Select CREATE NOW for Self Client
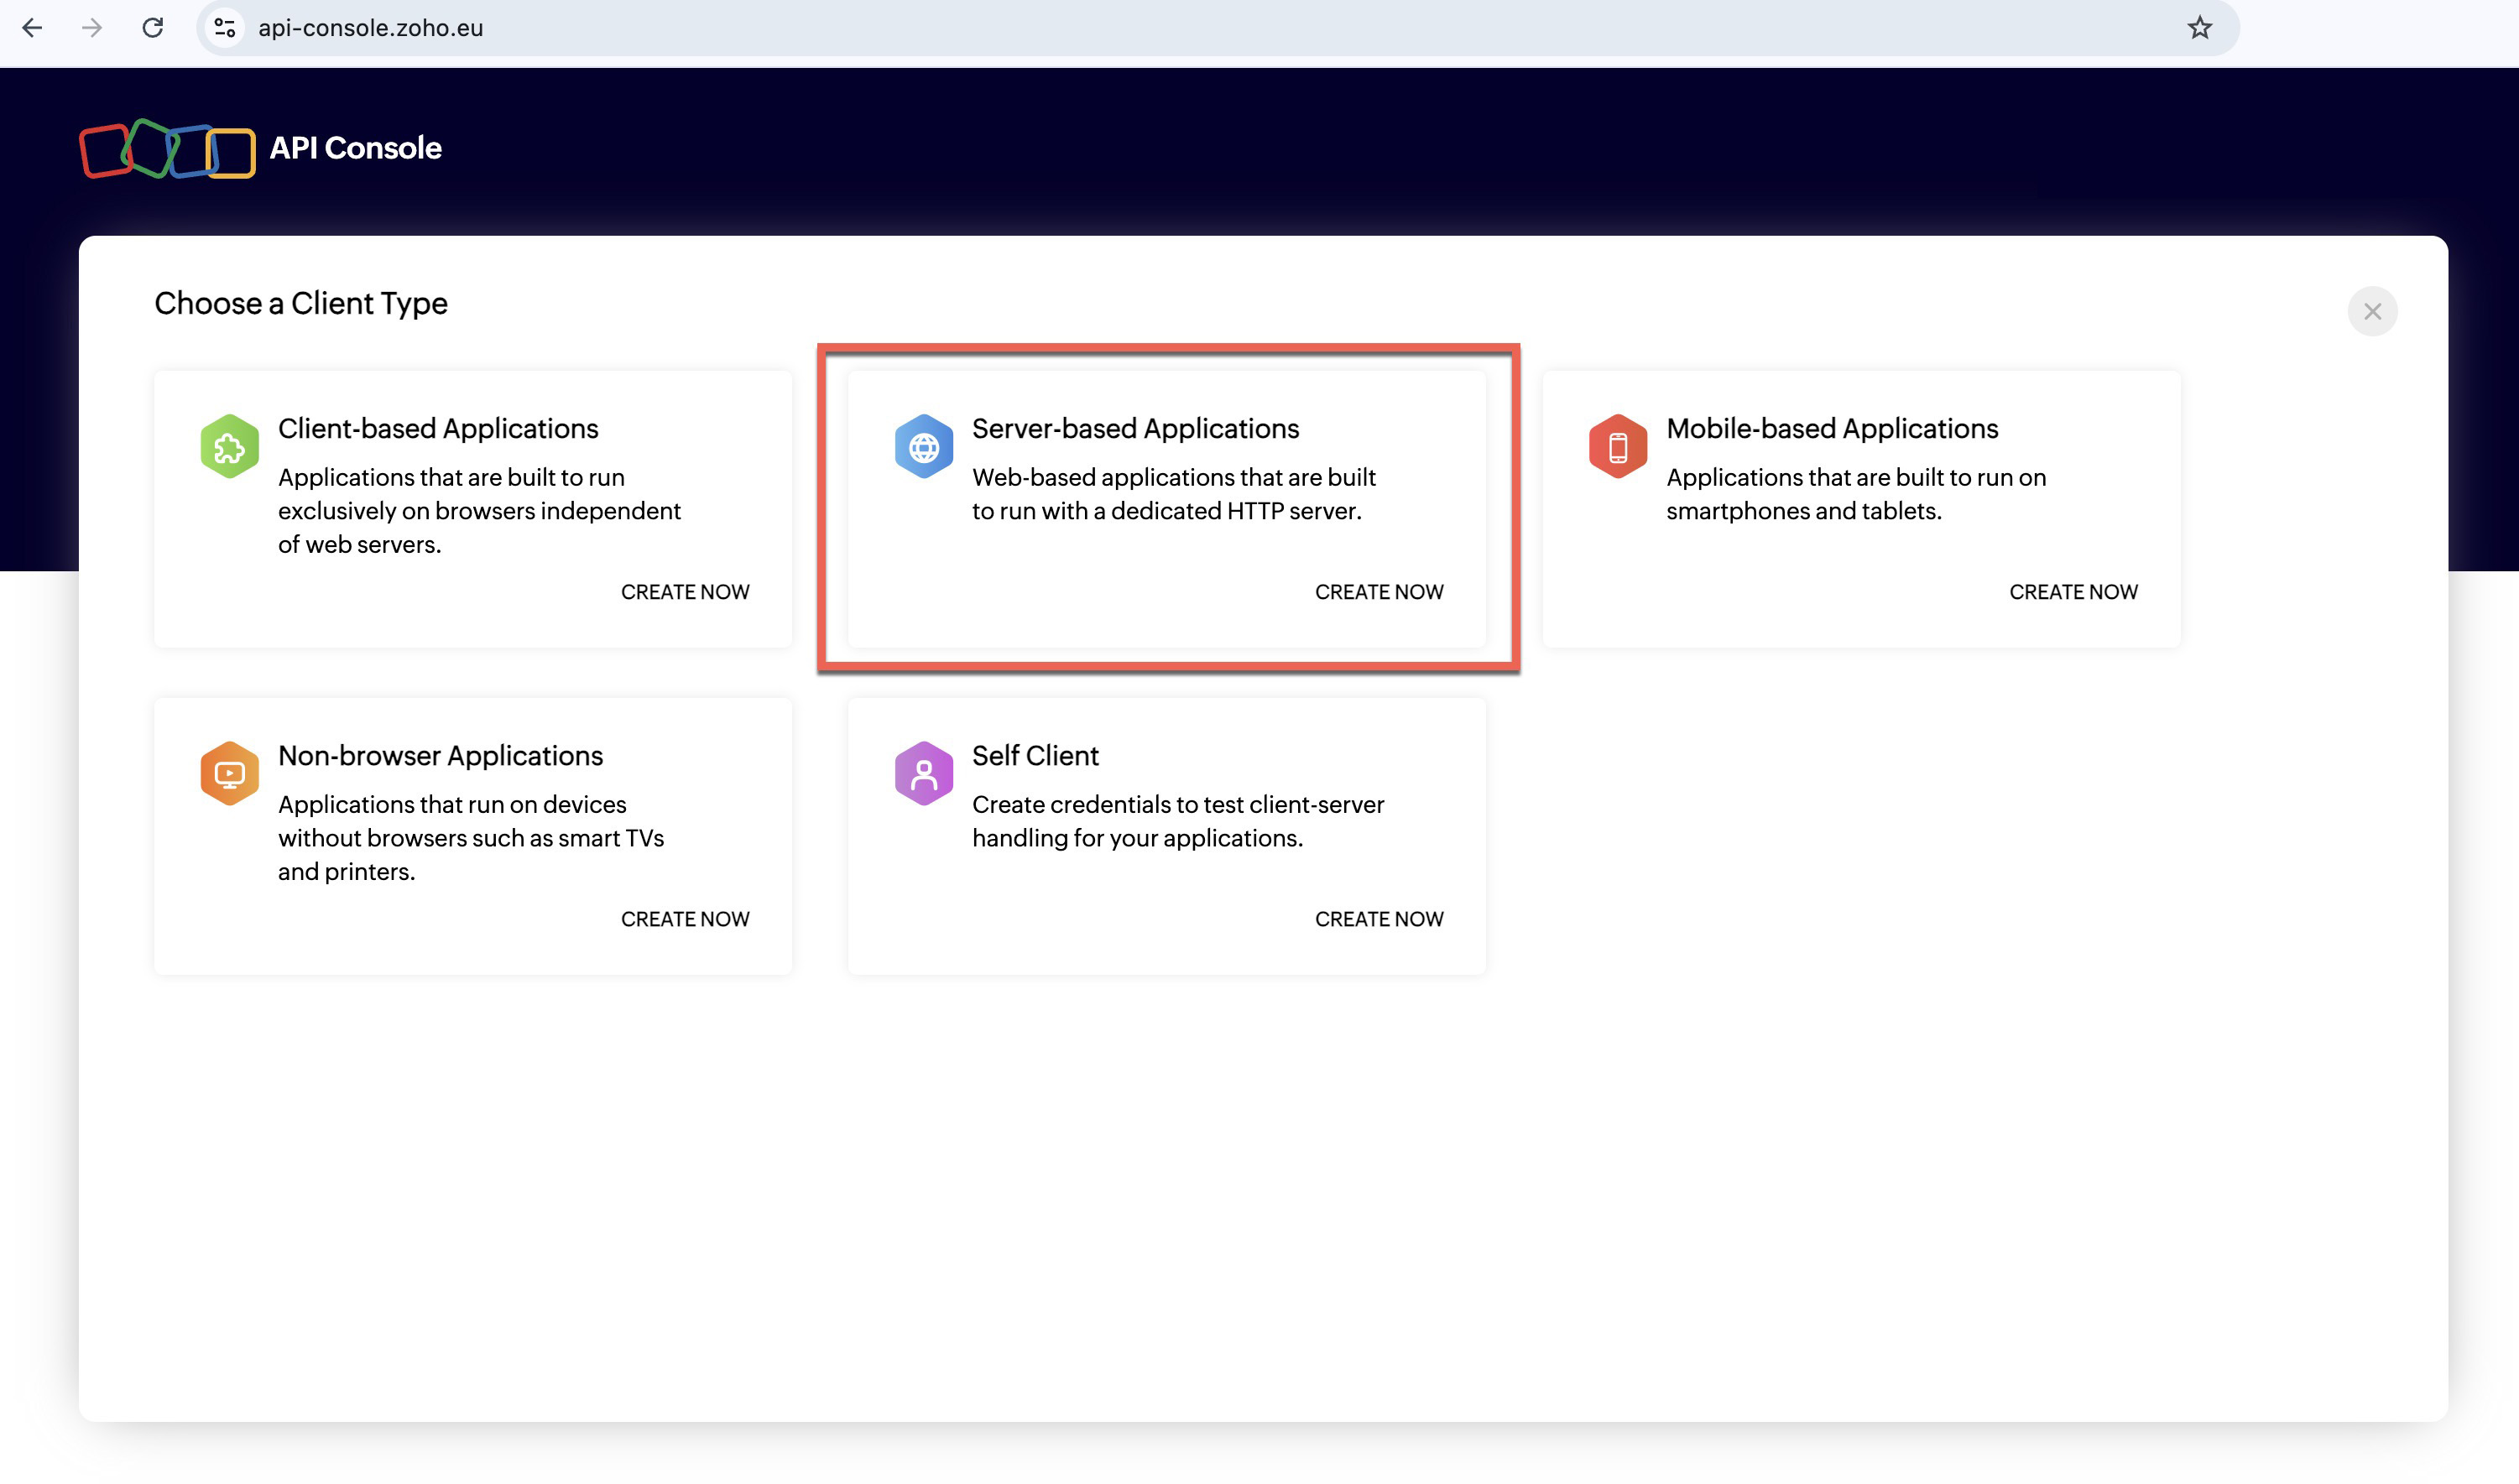The image size is (2519, 1484). tap(1378, 919)
